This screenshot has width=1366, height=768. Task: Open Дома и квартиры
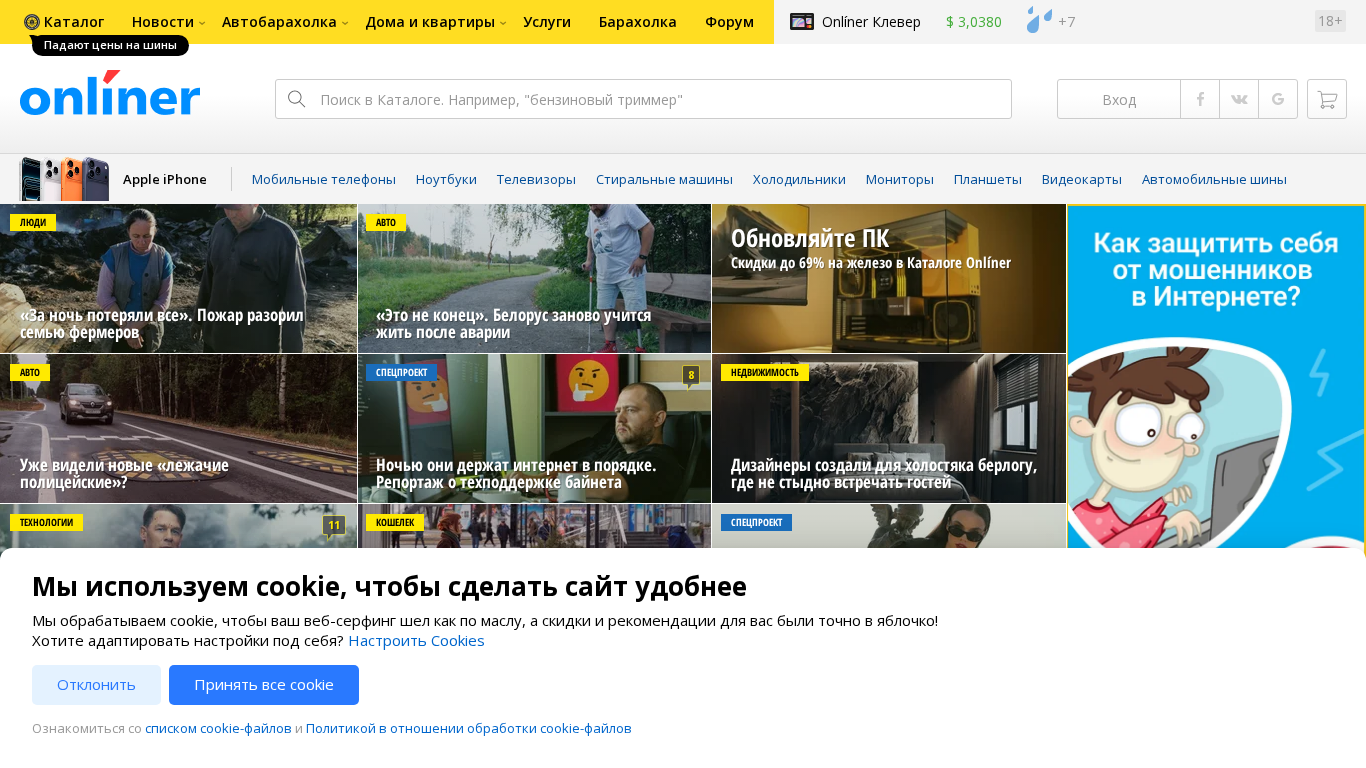click(x=430, y=22)
